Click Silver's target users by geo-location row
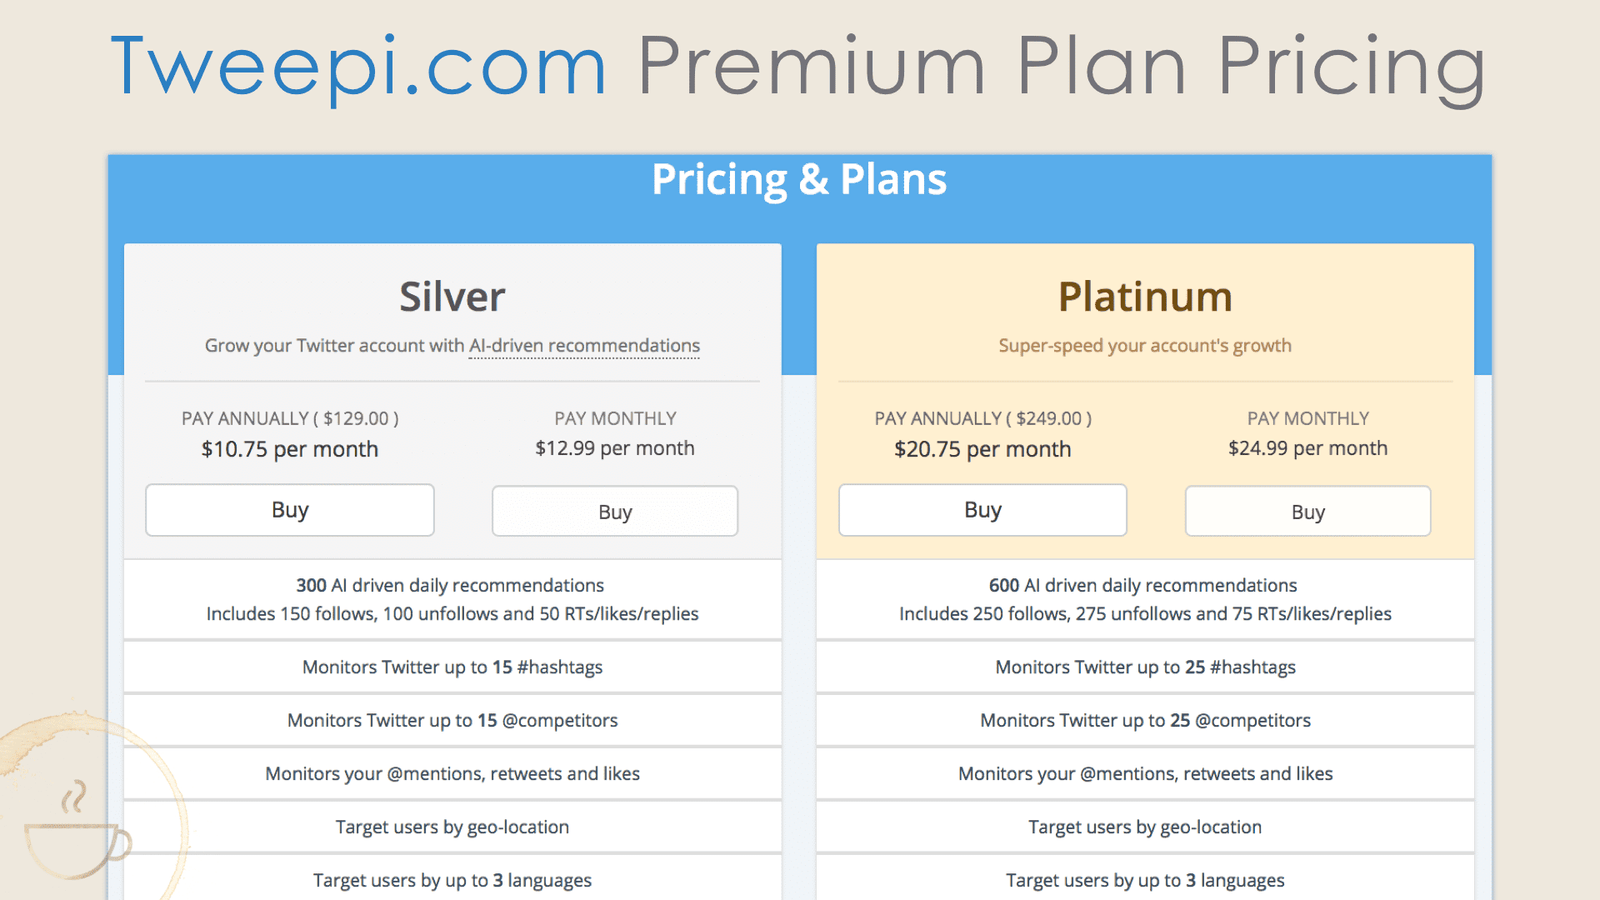The image size is (1600, 900). point(451,827)
